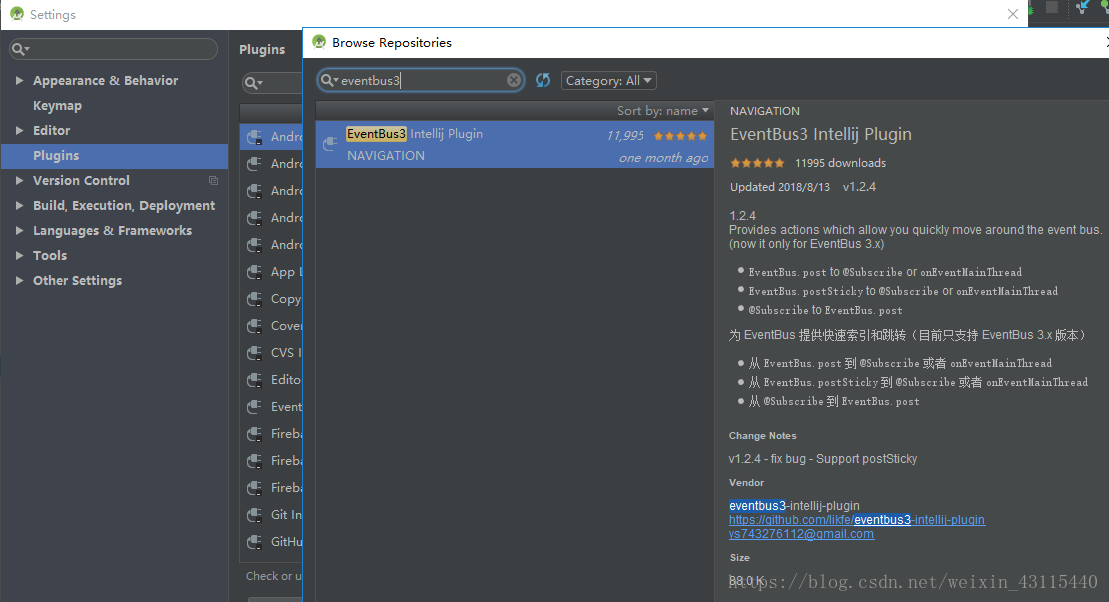
Task: Select Appearance & Behavior tree item
Action: pos(105,81)
